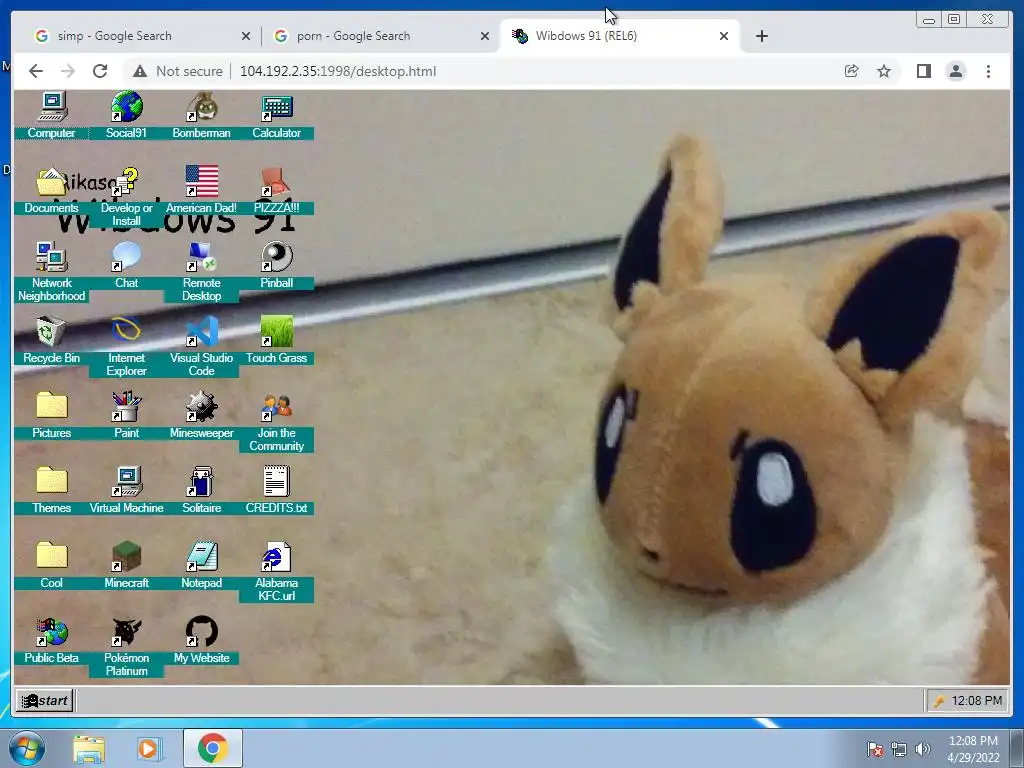This screenshot has height=768, width=1024.
Task: Toggle the Chrome side panel
Action: (923, 71)
